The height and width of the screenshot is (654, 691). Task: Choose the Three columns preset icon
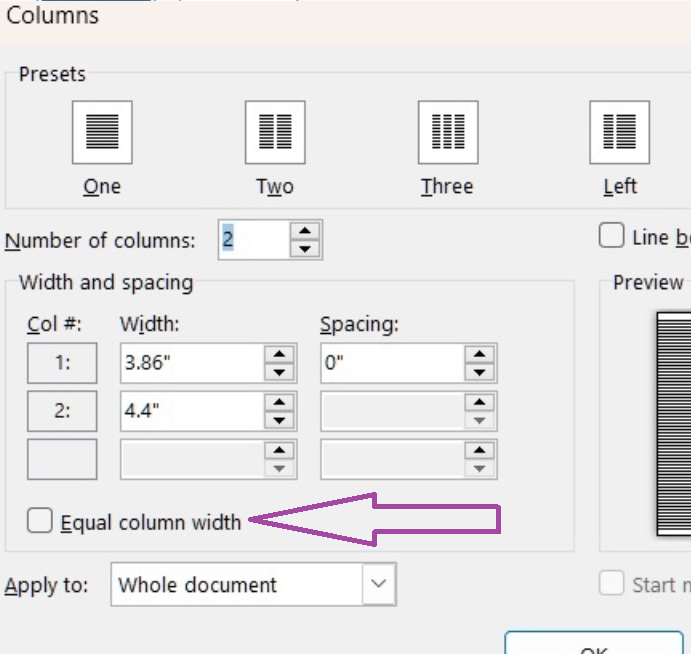pyautogui.click(x=448, y=132)
